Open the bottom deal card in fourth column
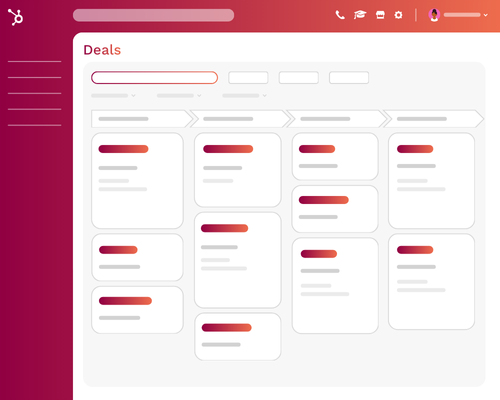500x400 pixels. [x=431, y=282]
